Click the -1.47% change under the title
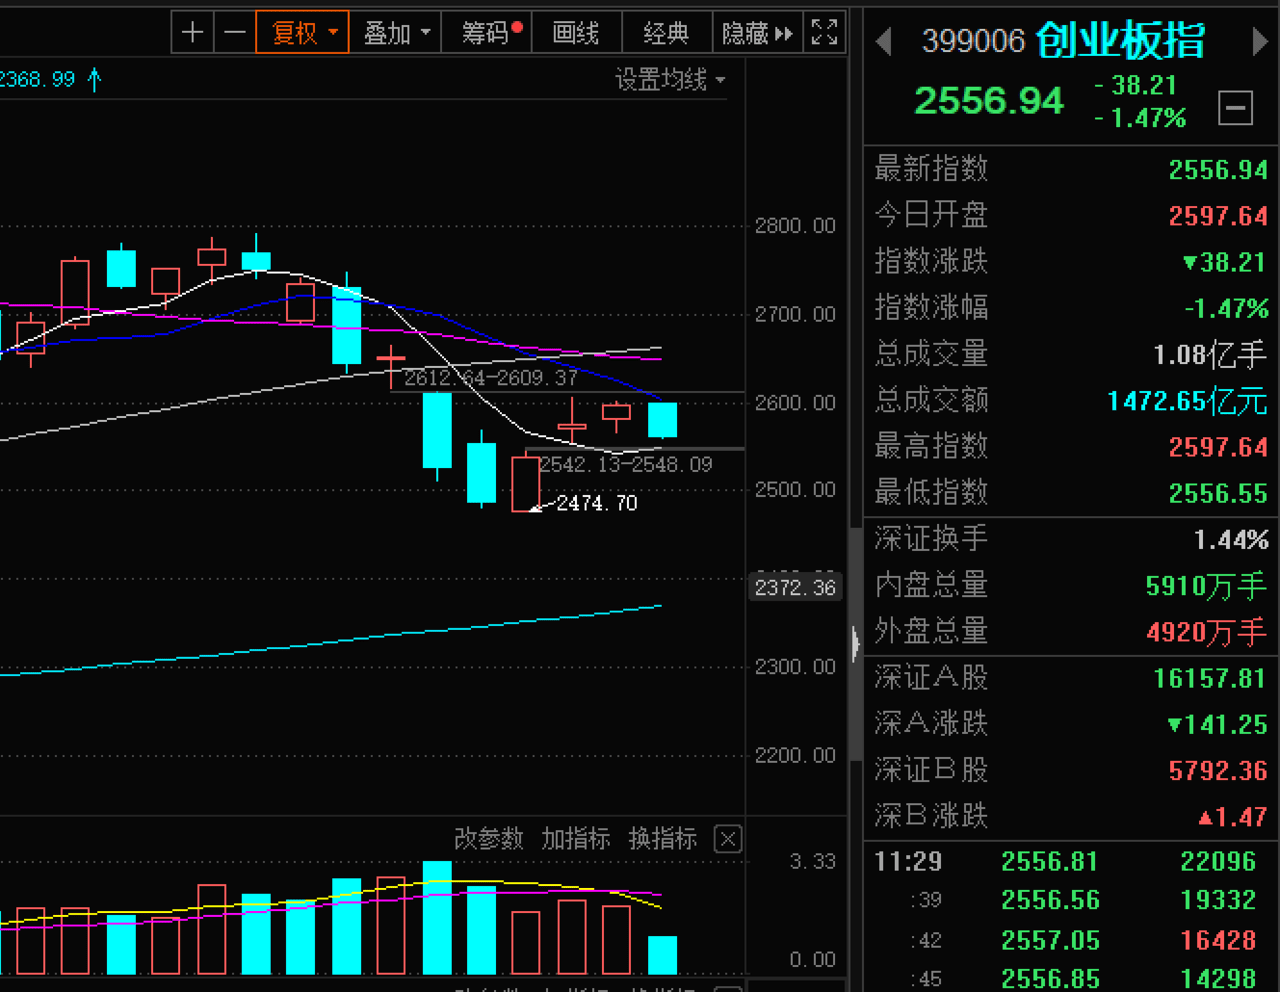 tap(1140, 118)
